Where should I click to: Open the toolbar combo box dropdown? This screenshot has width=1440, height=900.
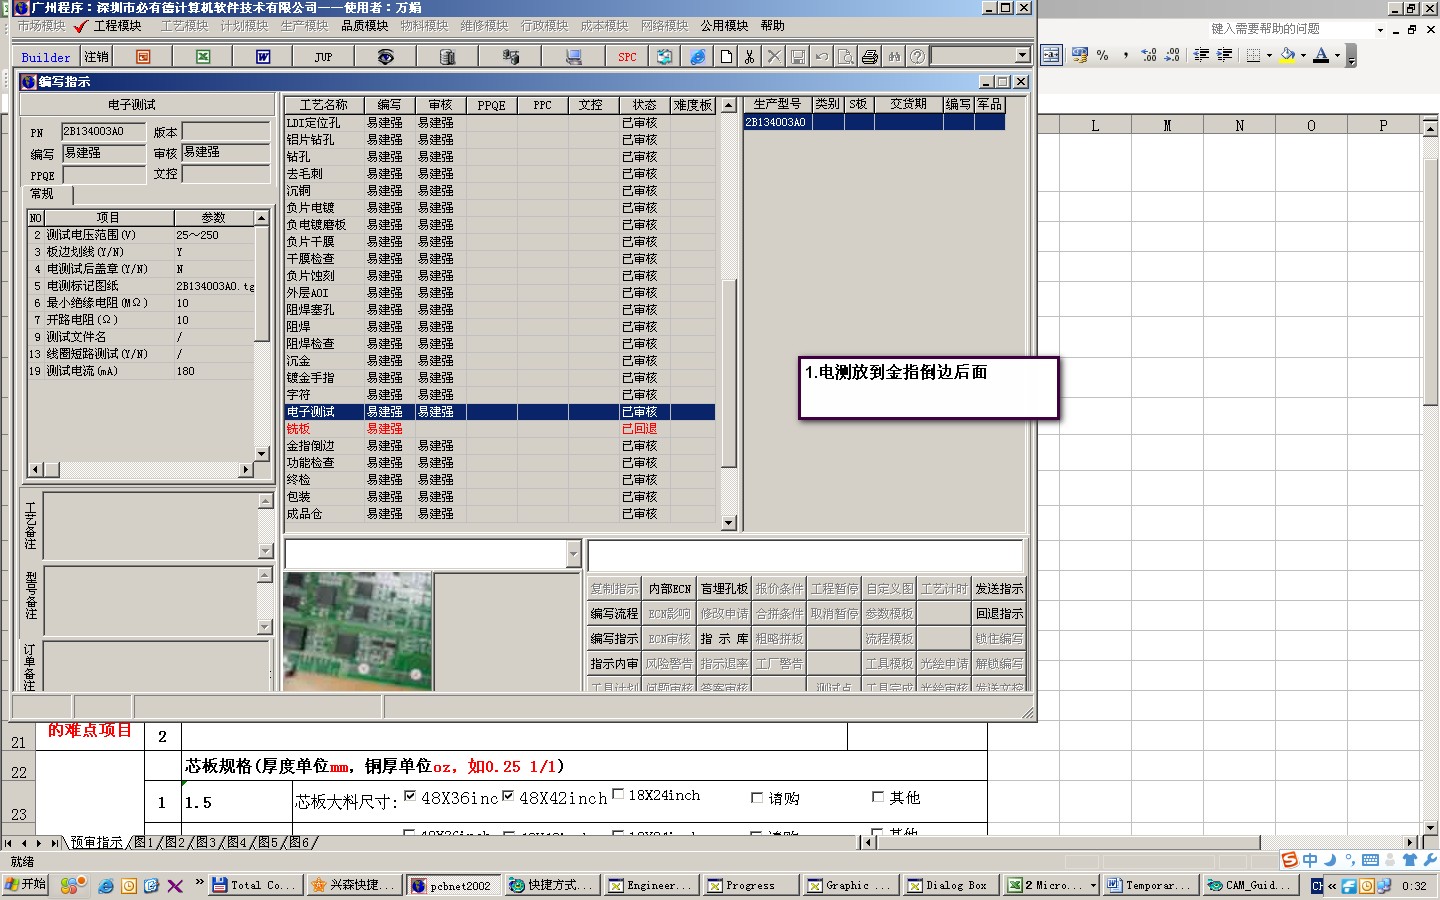1022,56
